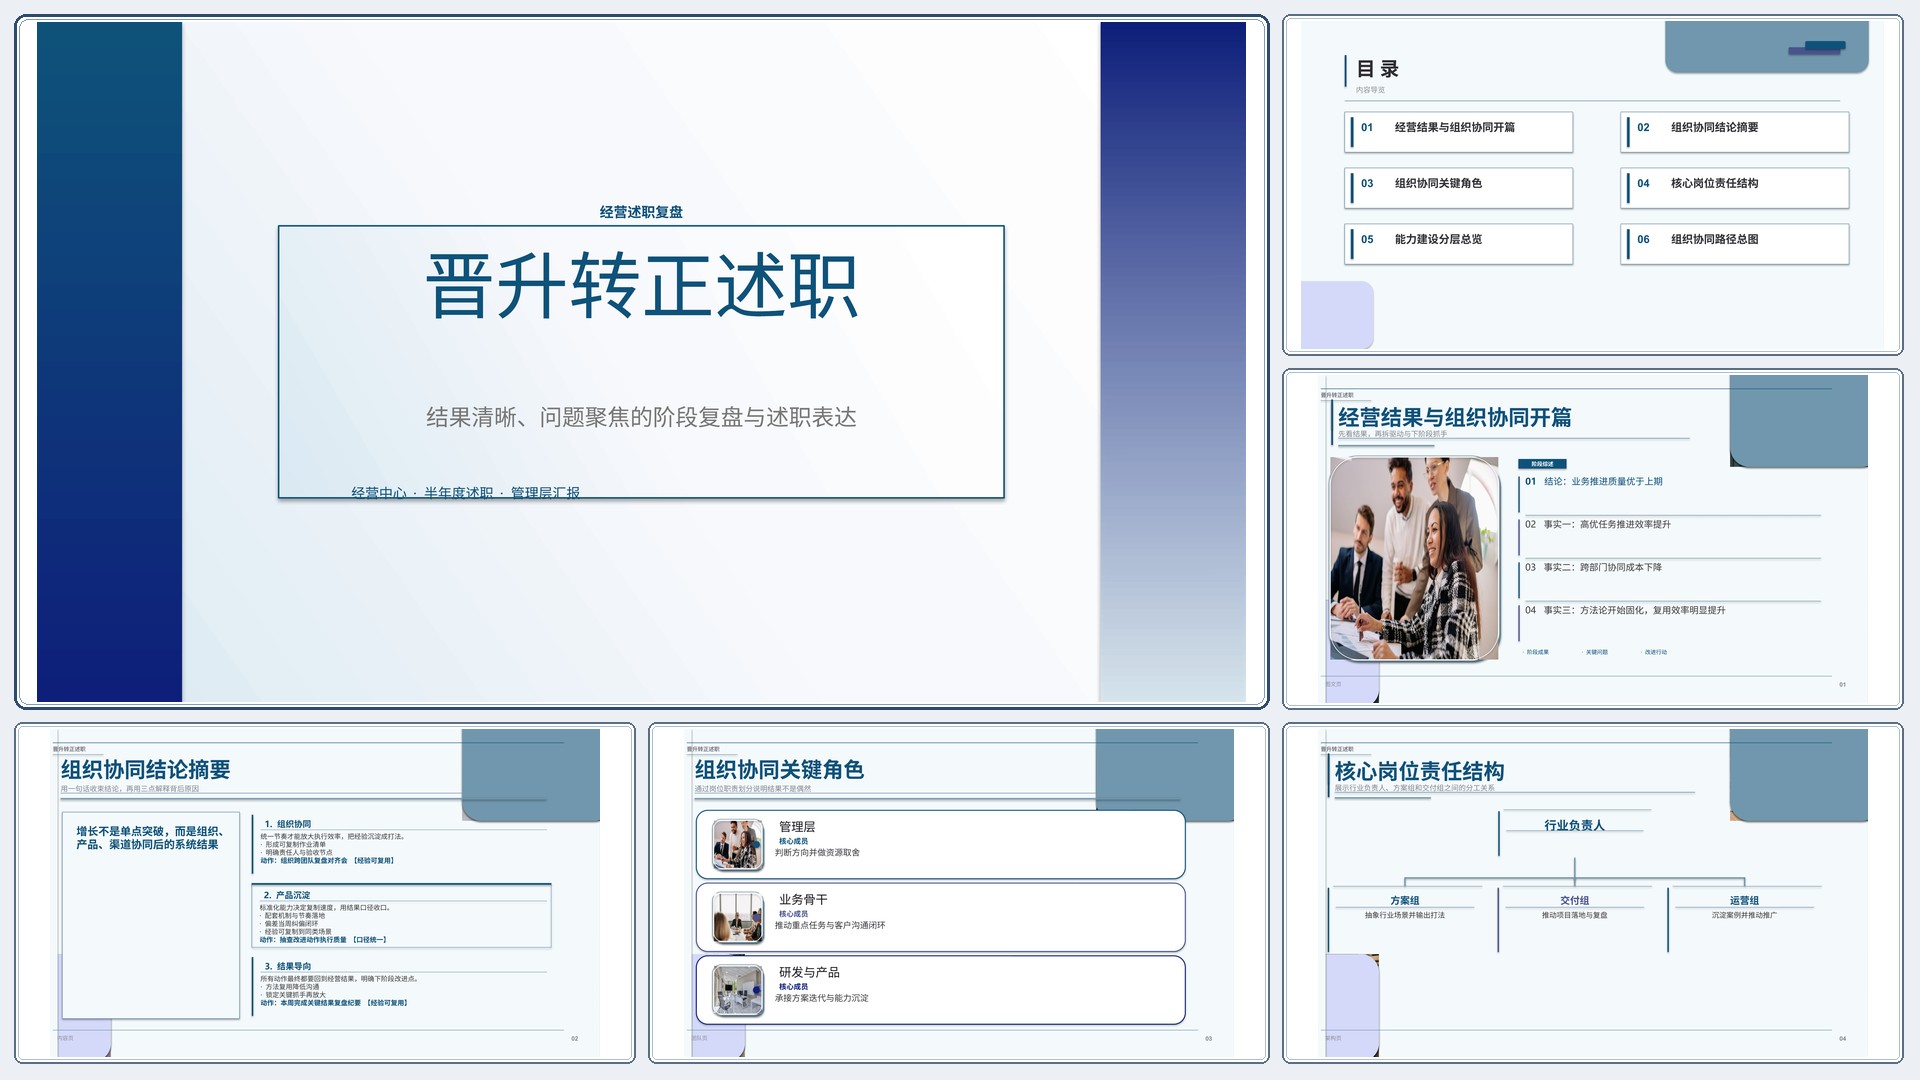Open the 目录 contents slide thumbnail
Image resolution: width=1920 pixels, height=1080 pixels.
1592,185
